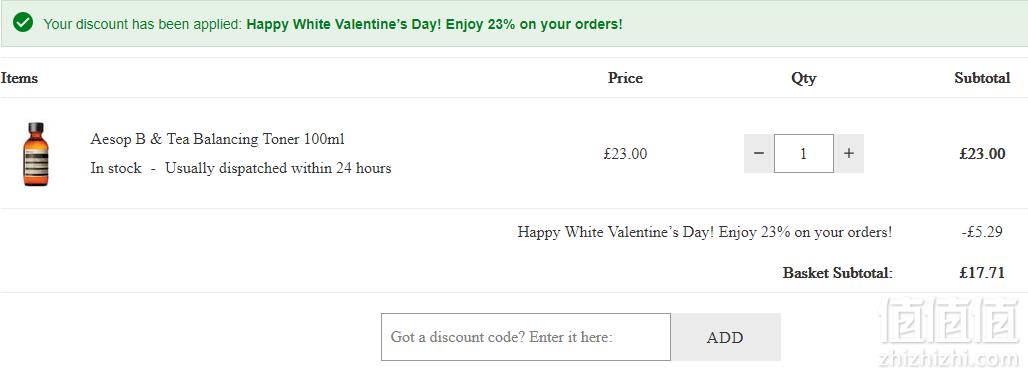Click the Subtotal column header
Screen dimensions: 1028x376
tap(982, 78)
